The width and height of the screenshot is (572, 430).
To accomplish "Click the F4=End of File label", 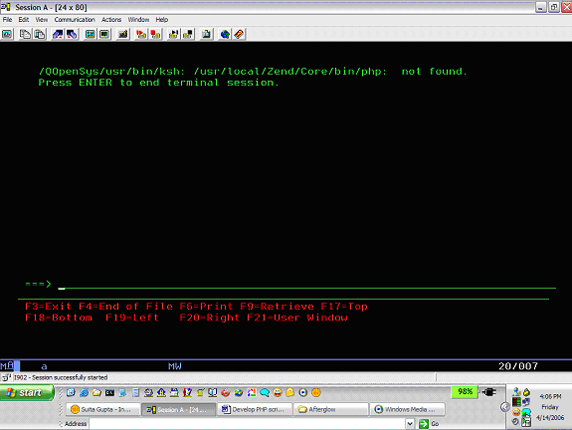I will pos(125,306).
